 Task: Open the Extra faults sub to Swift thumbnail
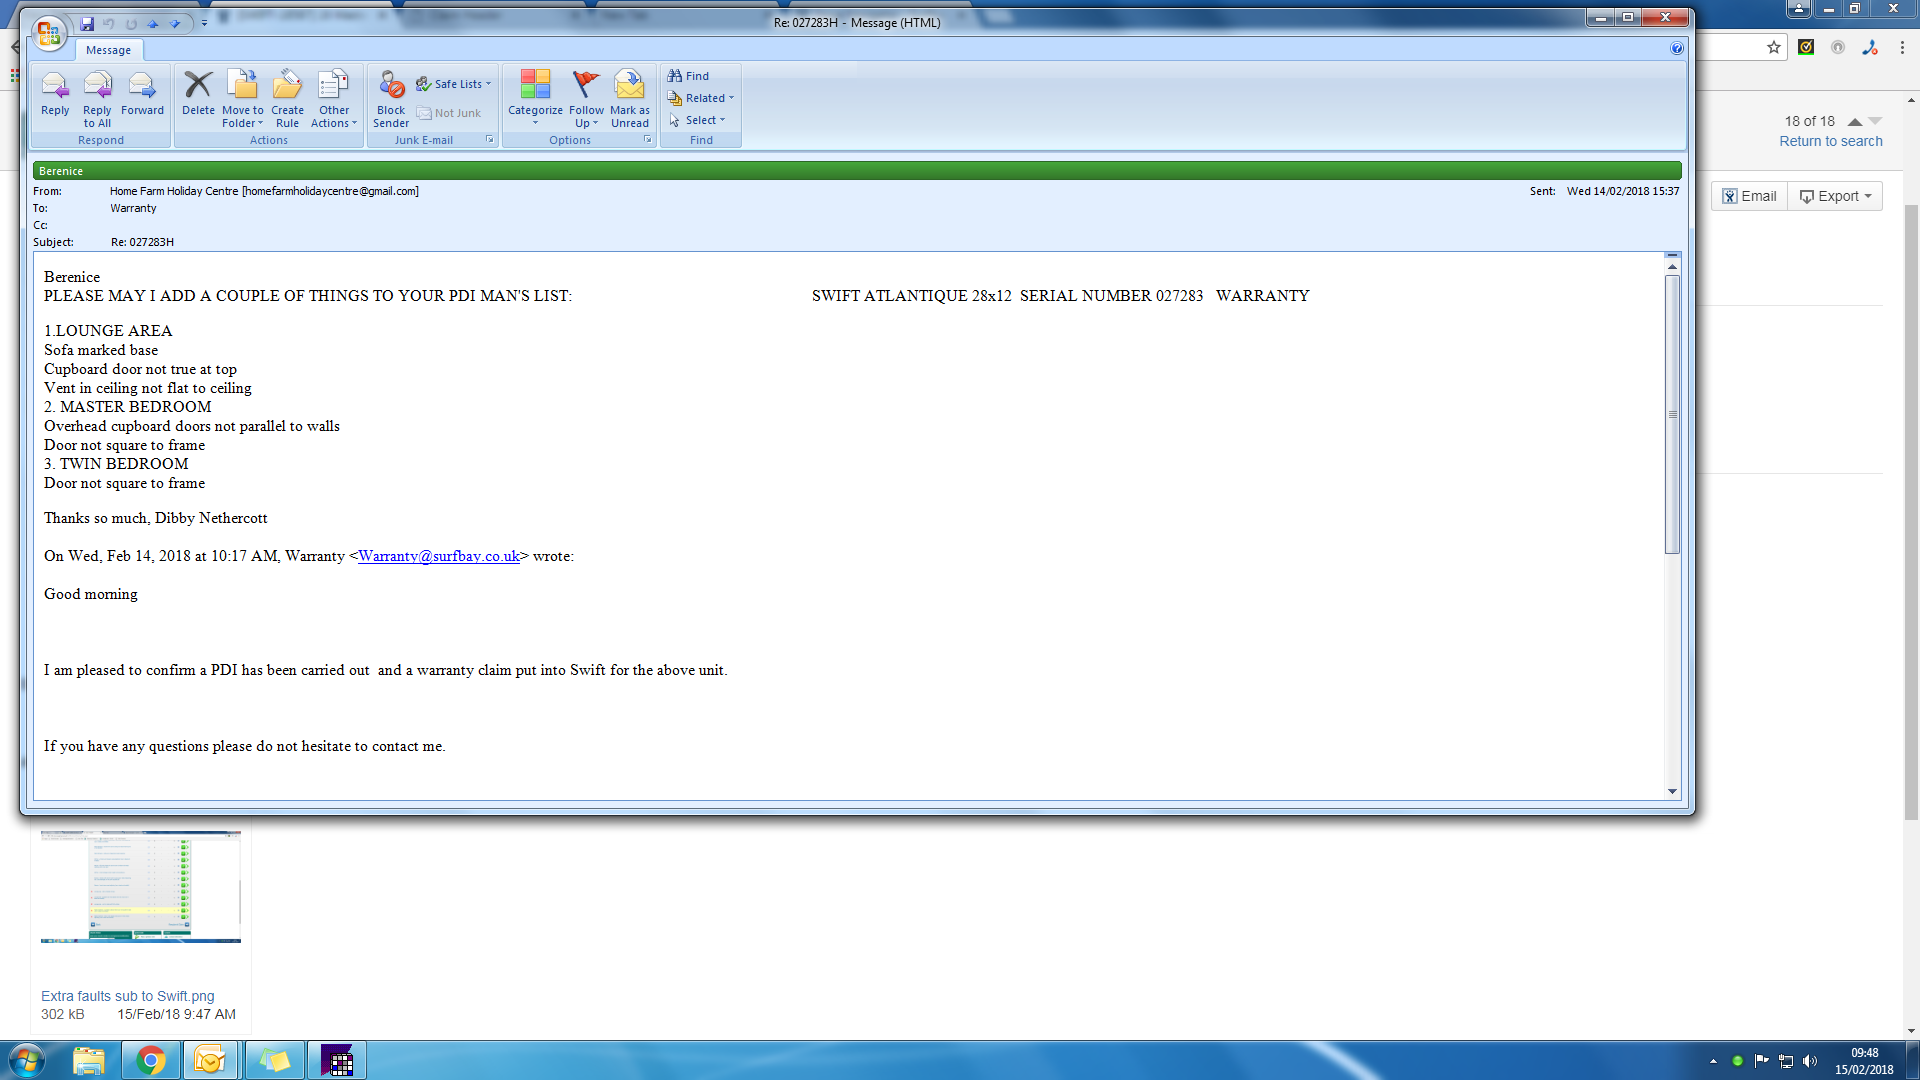pos(141,887)
